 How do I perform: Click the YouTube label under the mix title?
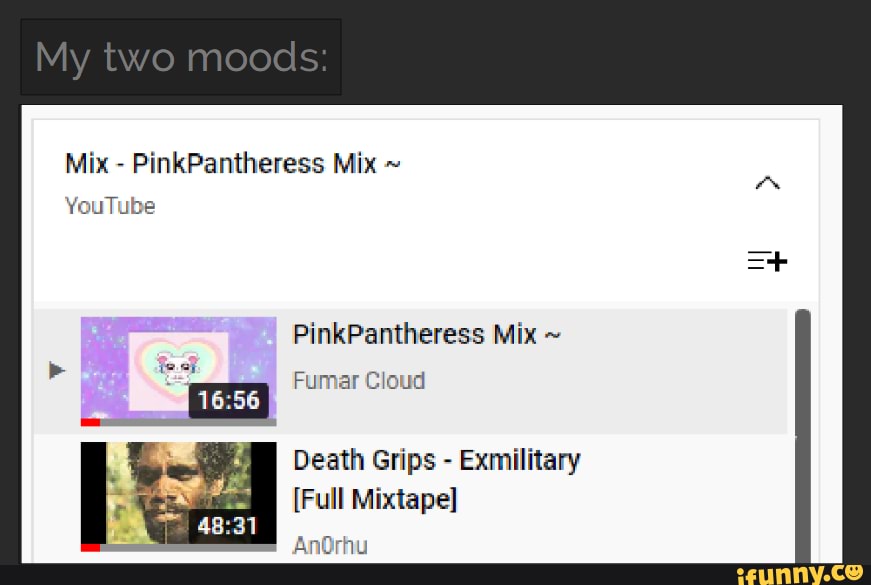pos(110,206)
